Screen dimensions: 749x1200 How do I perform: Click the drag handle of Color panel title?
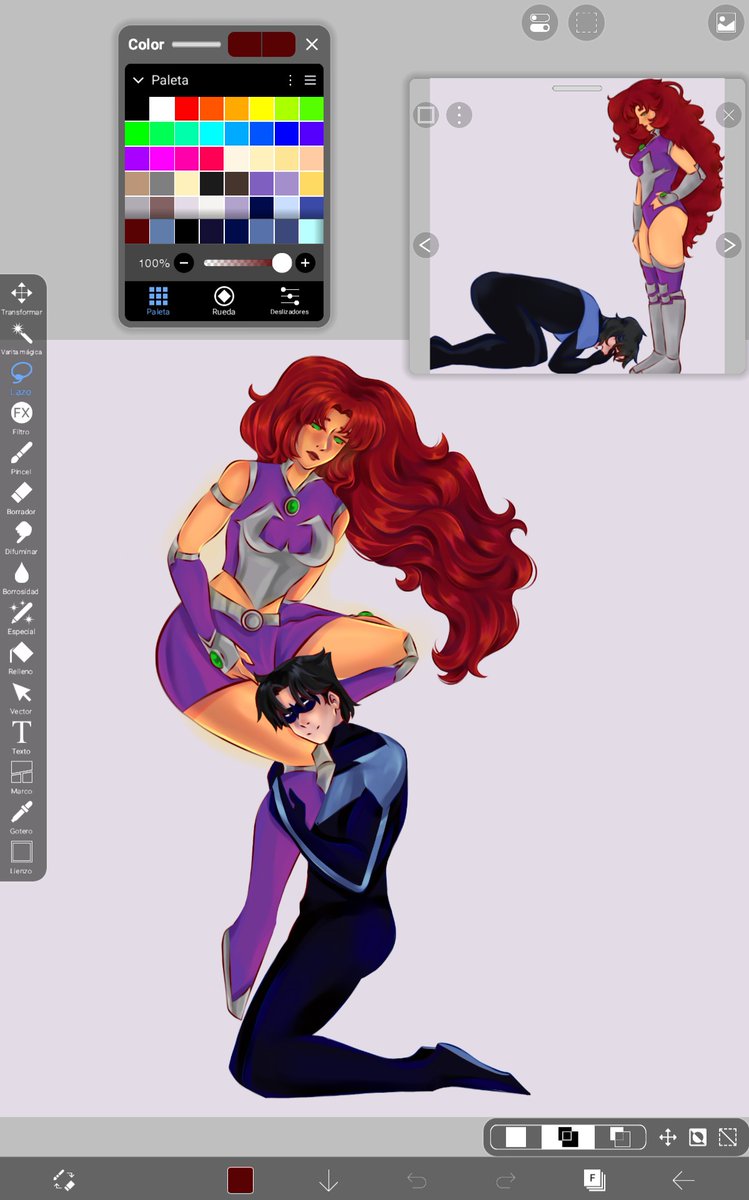(x=196, y=44)
